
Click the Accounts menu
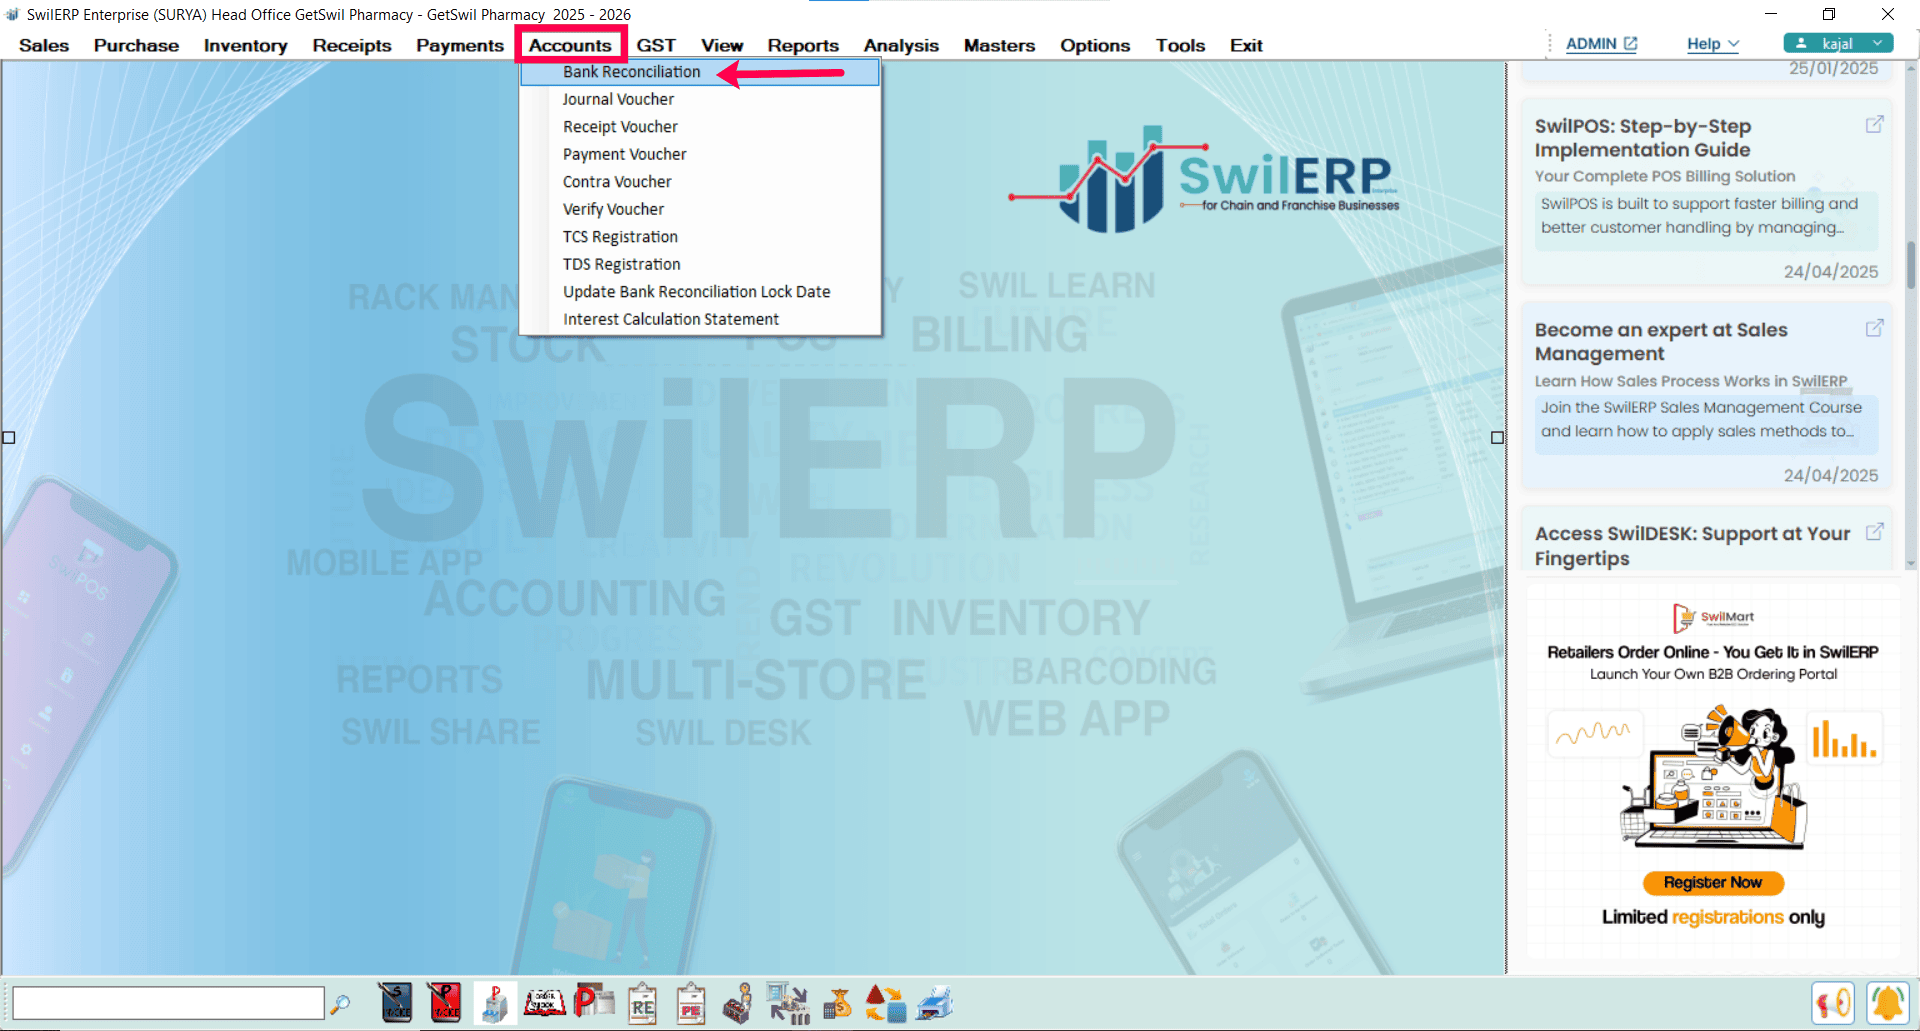570,45
